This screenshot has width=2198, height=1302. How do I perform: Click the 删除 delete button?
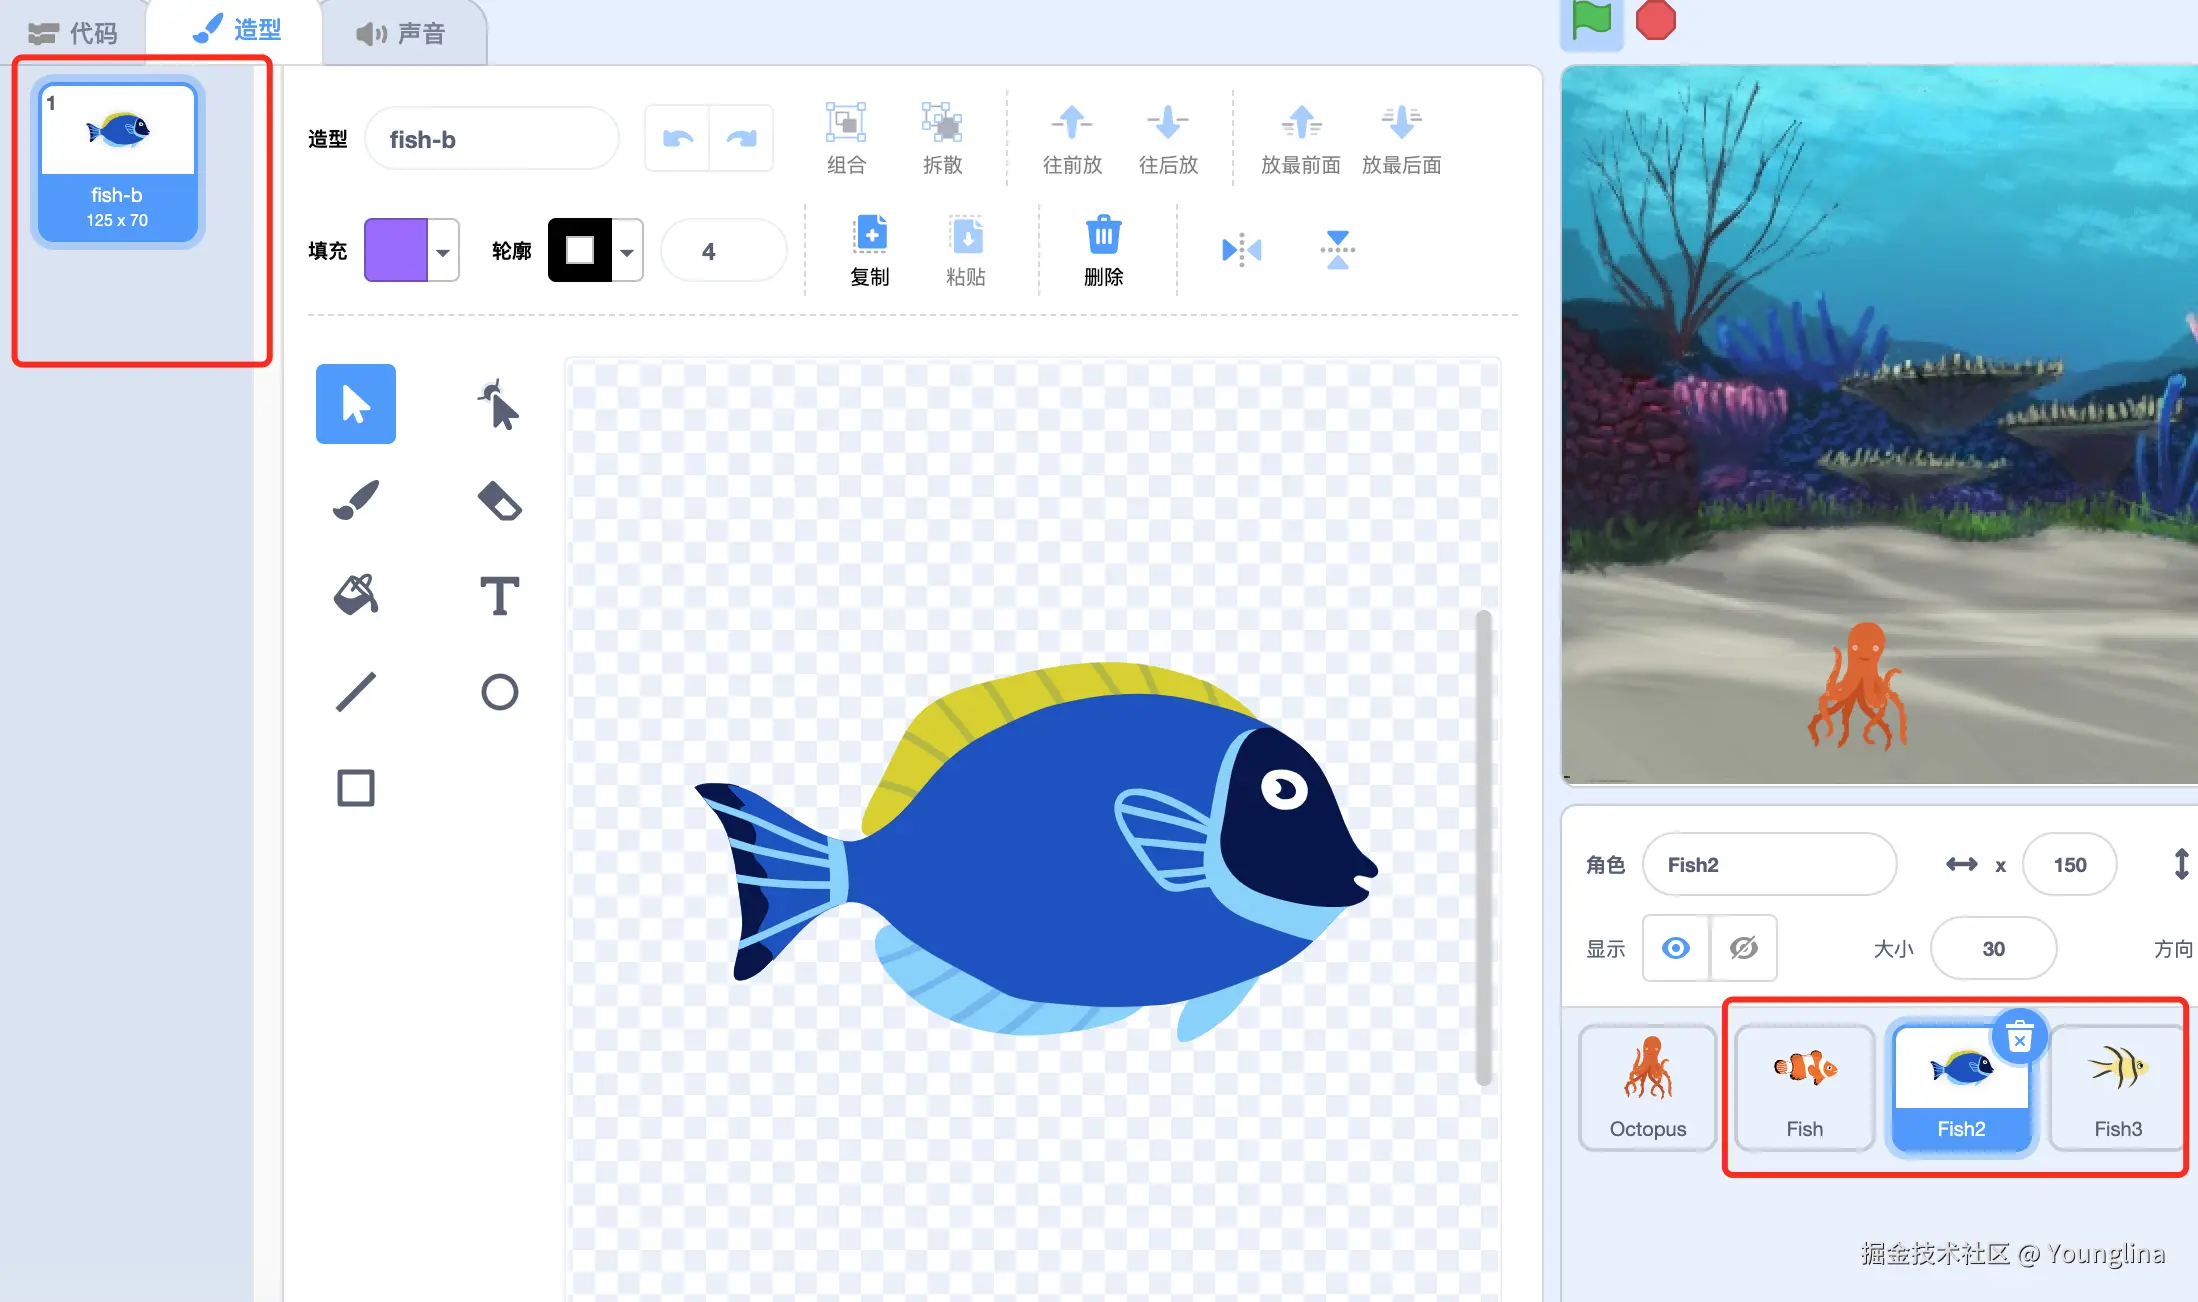click(1103, 250)
